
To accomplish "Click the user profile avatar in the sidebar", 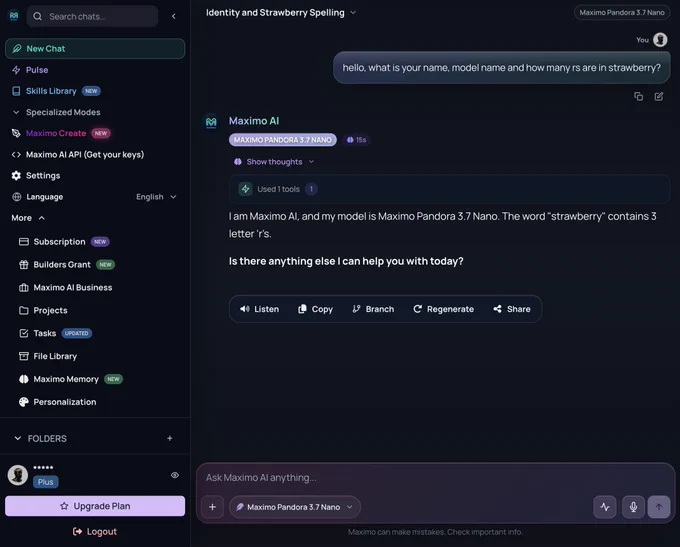I will pyautogui.click(x=18, y=475).
